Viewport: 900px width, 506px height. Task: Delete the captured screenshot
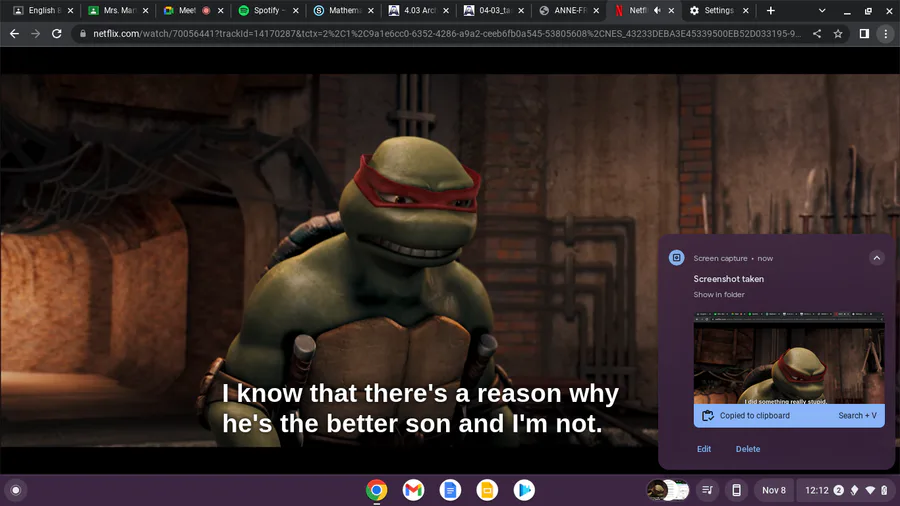(x=748, y=449)
